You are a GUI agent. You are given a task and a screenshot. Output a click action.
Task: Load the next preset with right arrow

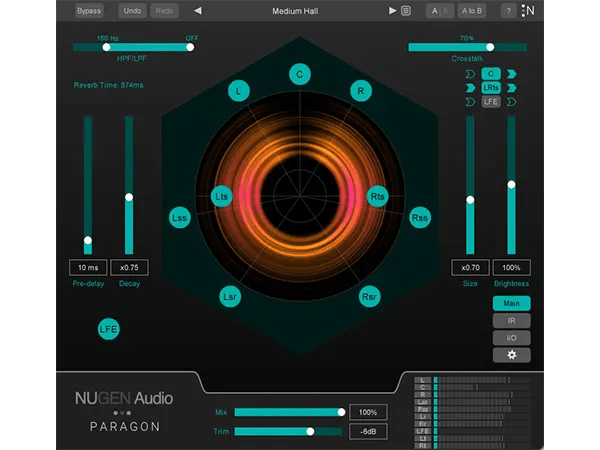(392, 11)
